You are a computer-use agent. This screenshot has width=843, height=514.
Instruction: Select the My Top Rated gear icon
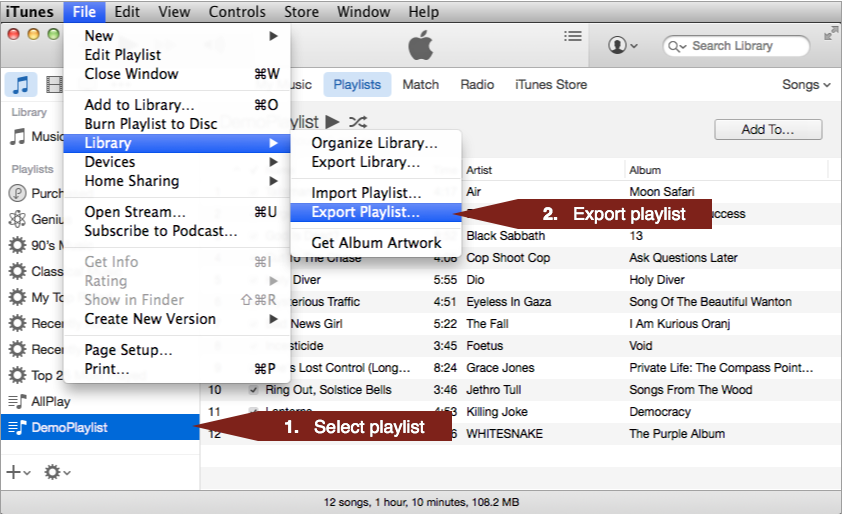(x=17, y=297)
